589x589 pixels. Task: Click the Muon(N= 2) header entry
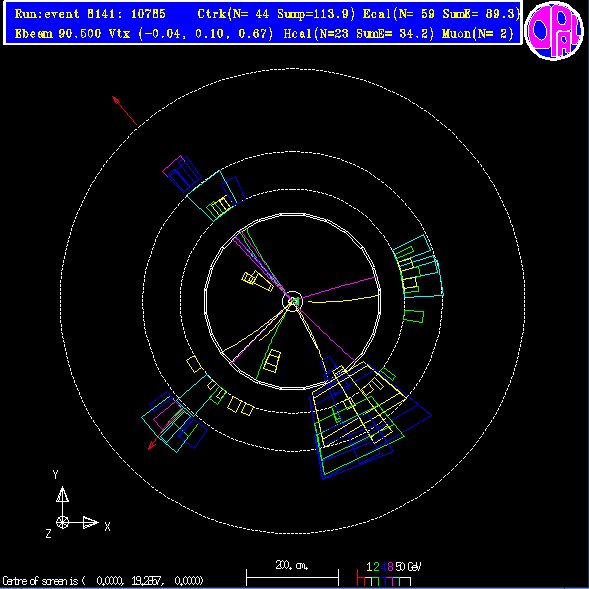pyautogui.click(x=478, y=34)
